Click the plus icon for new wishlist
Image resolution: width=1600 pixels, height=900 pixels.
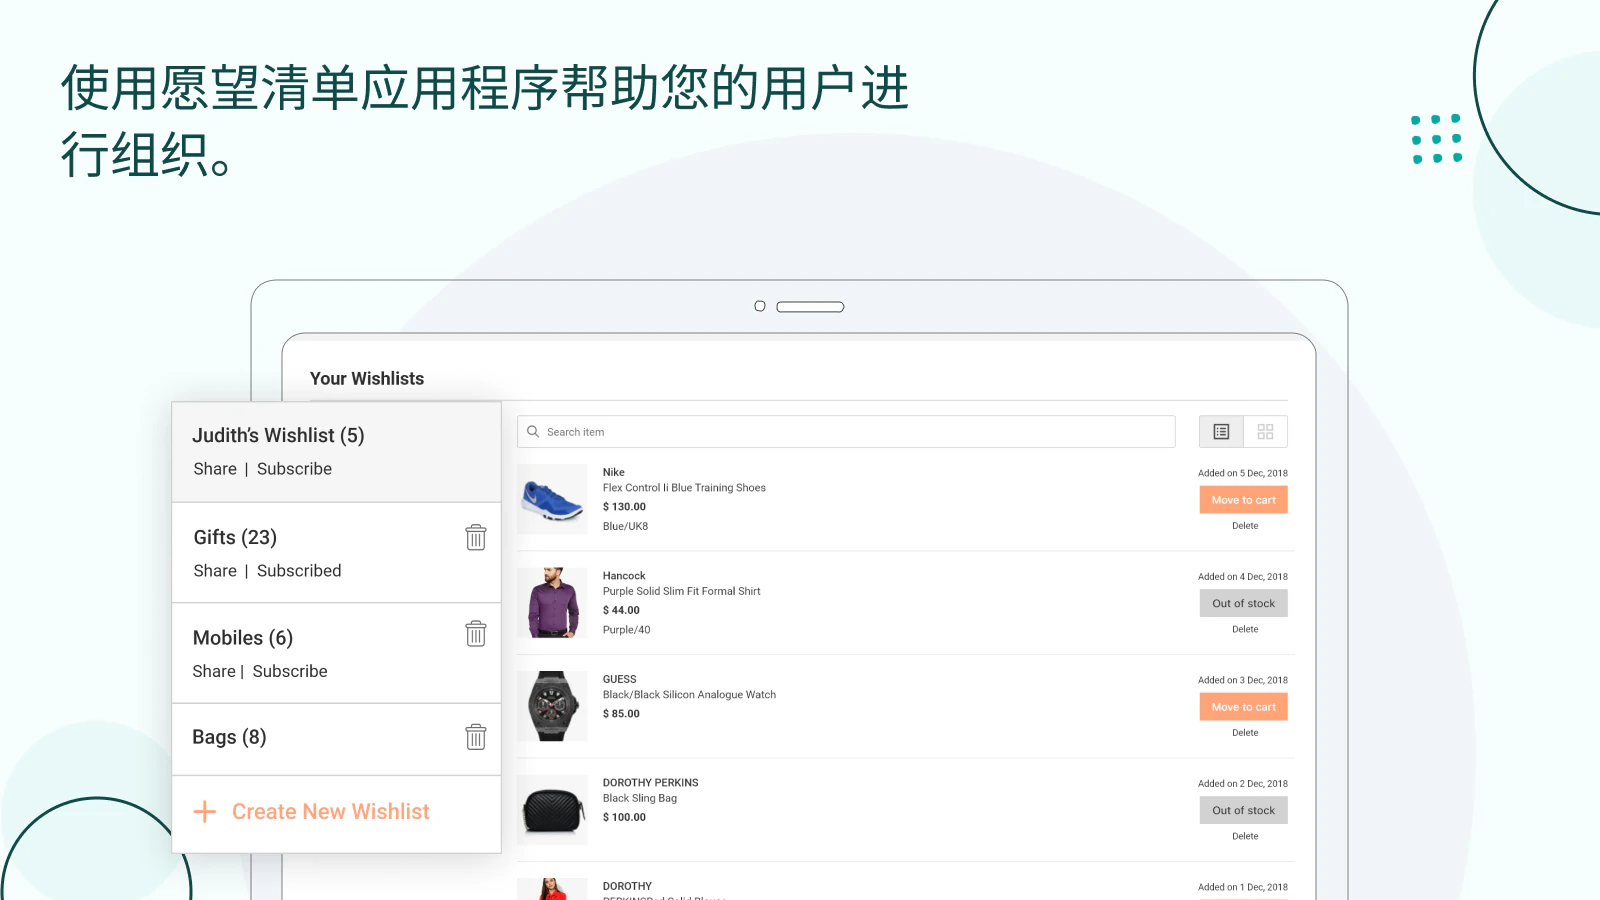(x=204, y=811)
